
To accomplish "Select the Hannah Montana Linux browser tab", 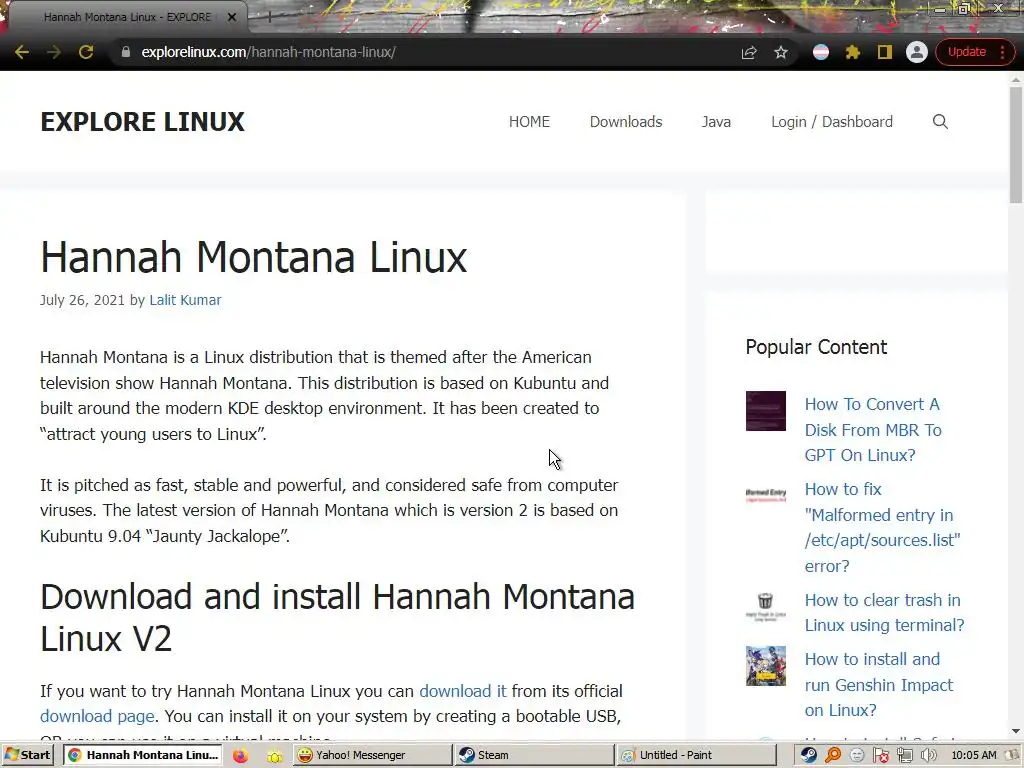I will coord(127,17).
